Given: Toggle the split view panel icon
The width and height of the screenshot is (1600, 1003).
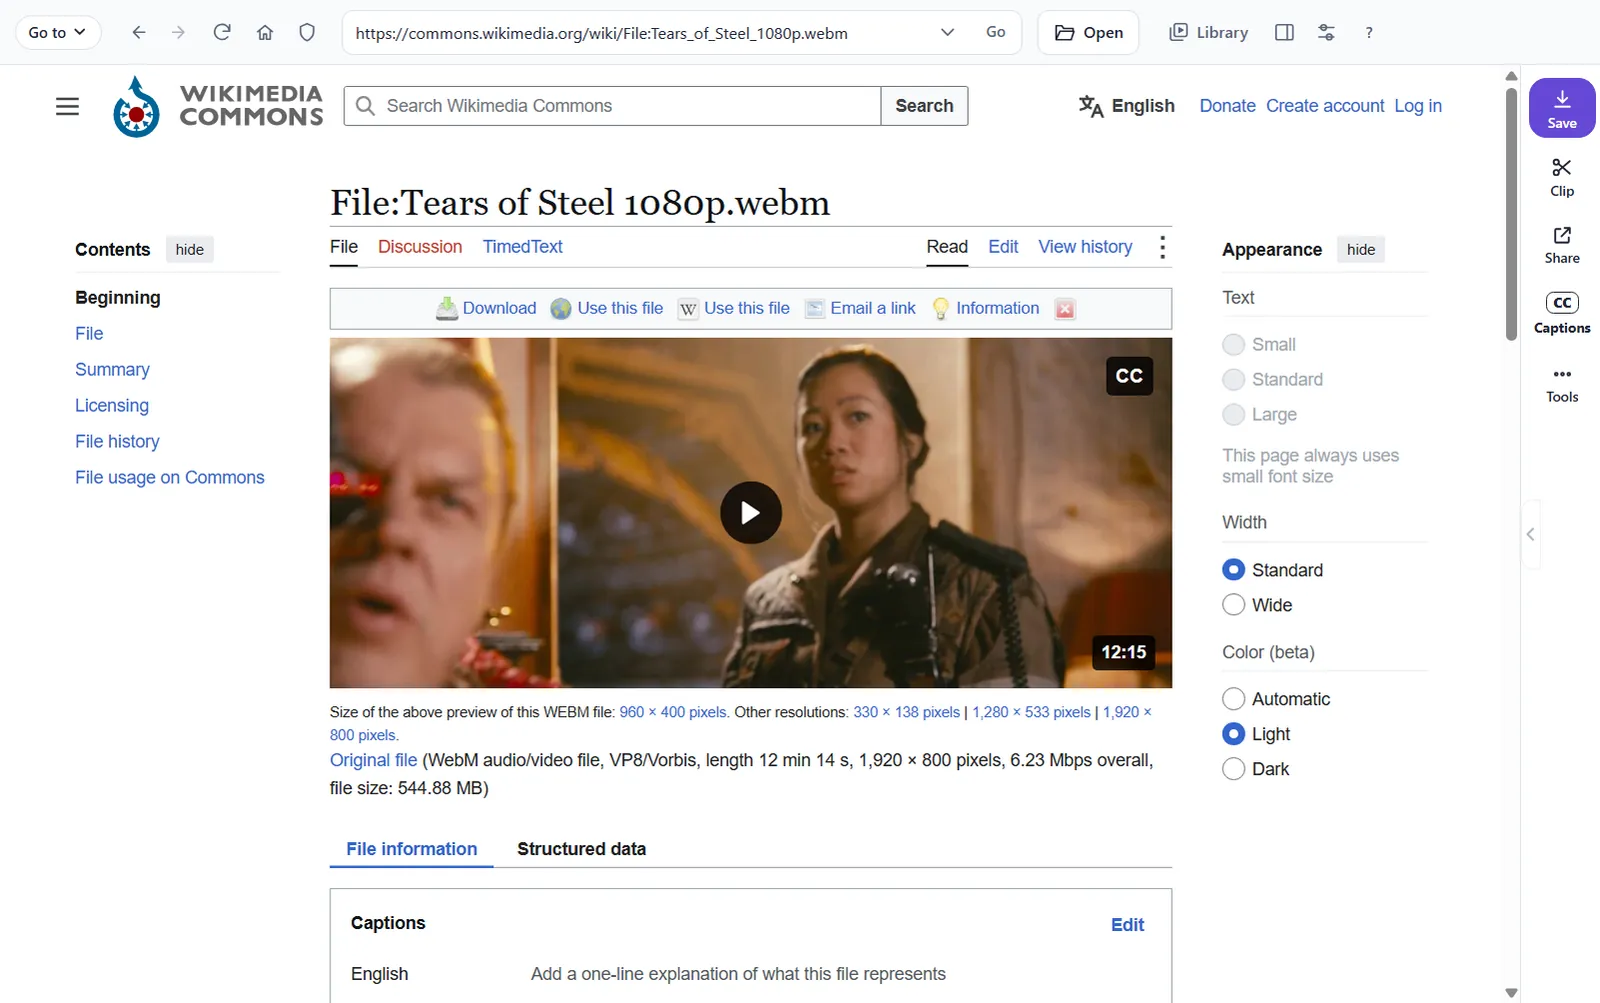Looking at the screenshot, I should point(1285,32).
